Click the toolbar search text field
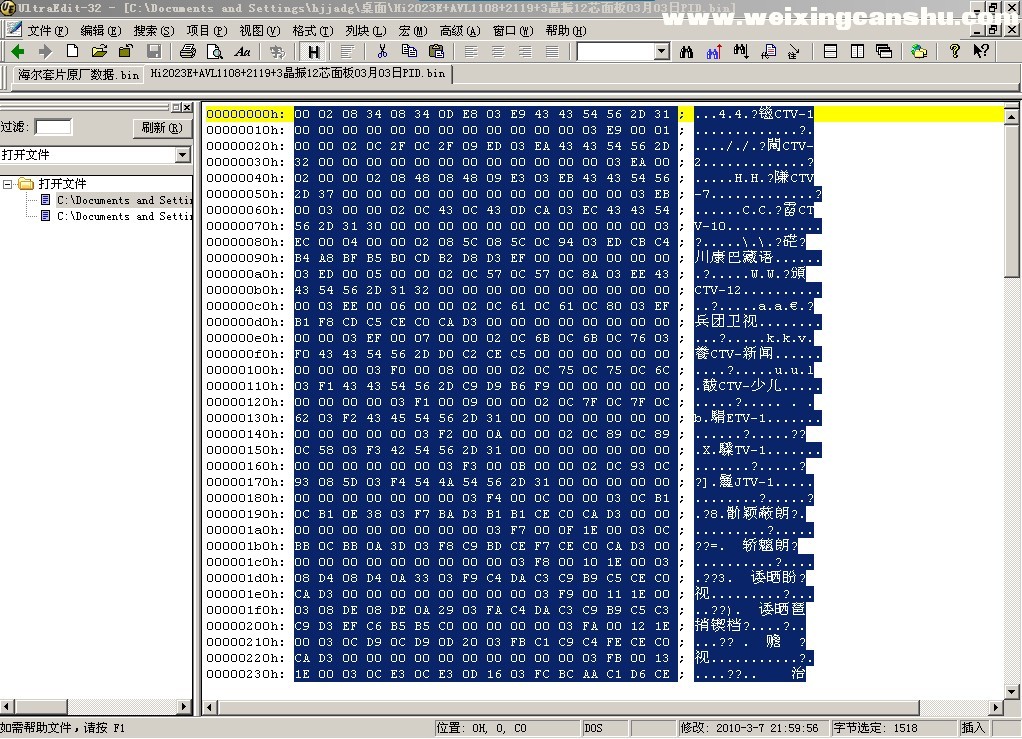 click(x=616, y=51)
